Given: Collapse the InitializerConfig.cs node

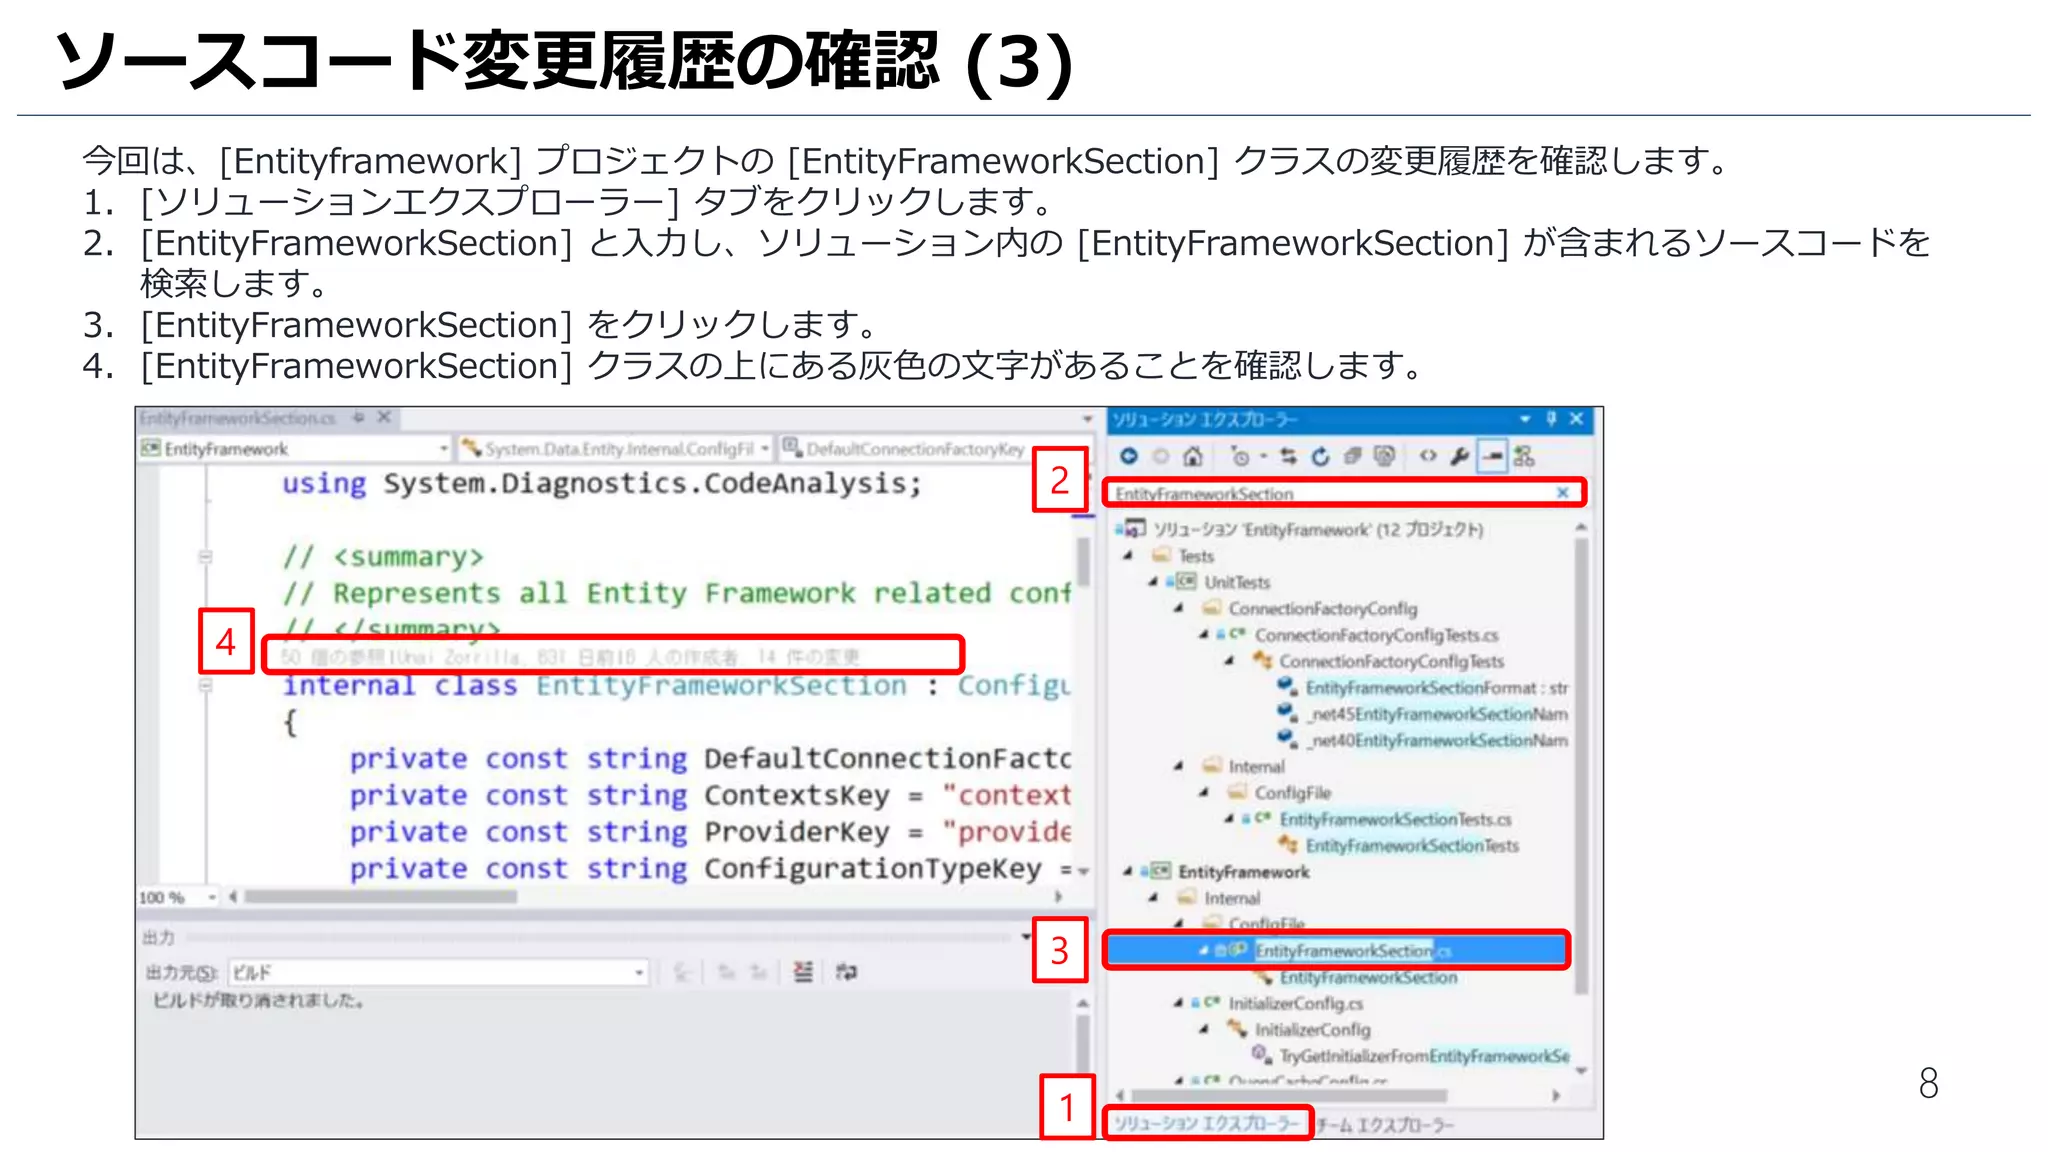Looking at the screenshot, I should coord(1179,1003).
